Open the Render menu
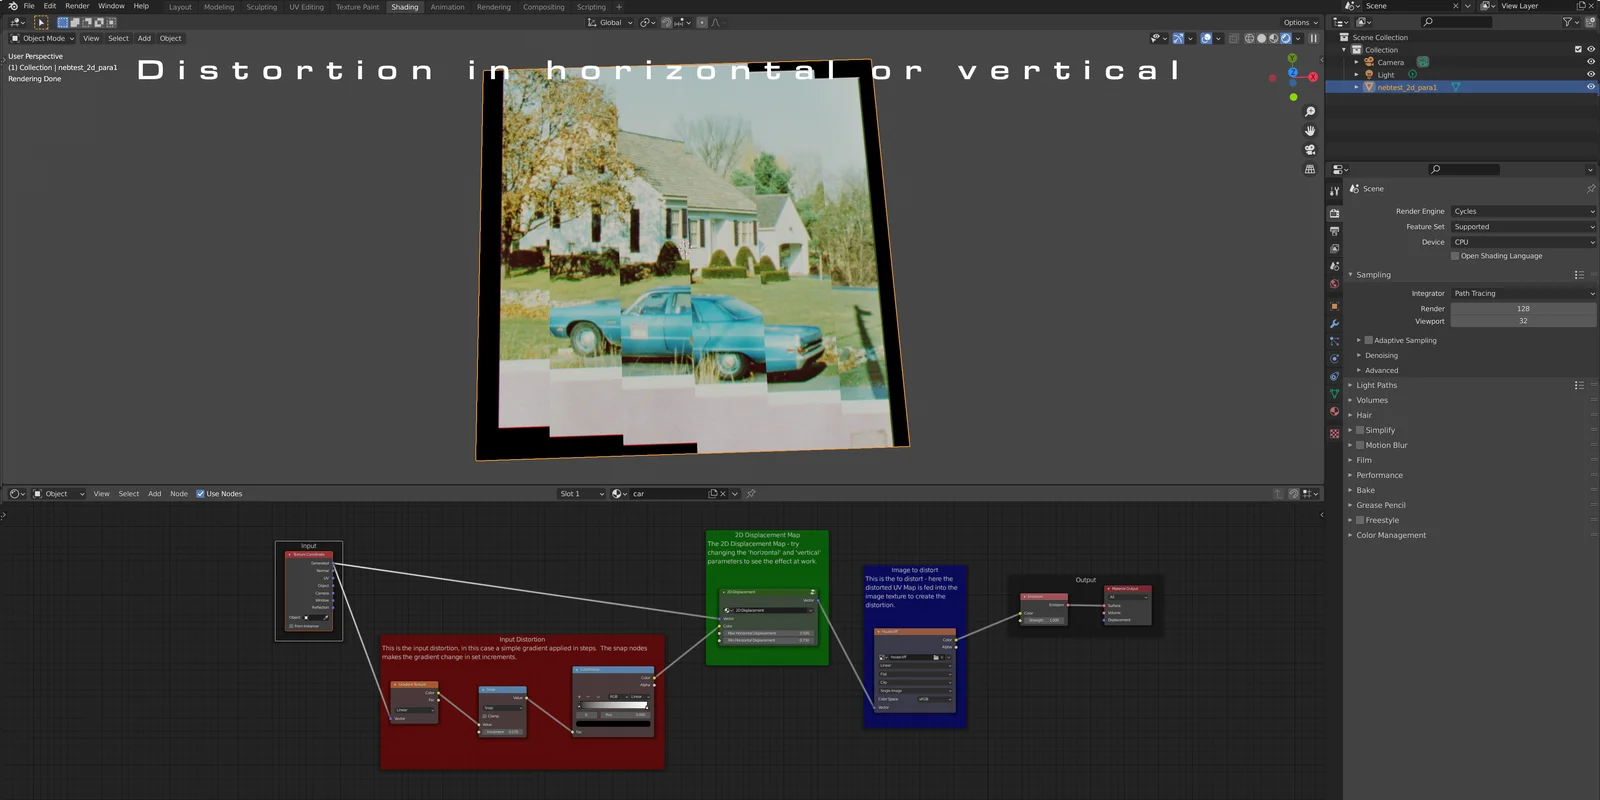1600x800 pixels. tap(77, 6)
